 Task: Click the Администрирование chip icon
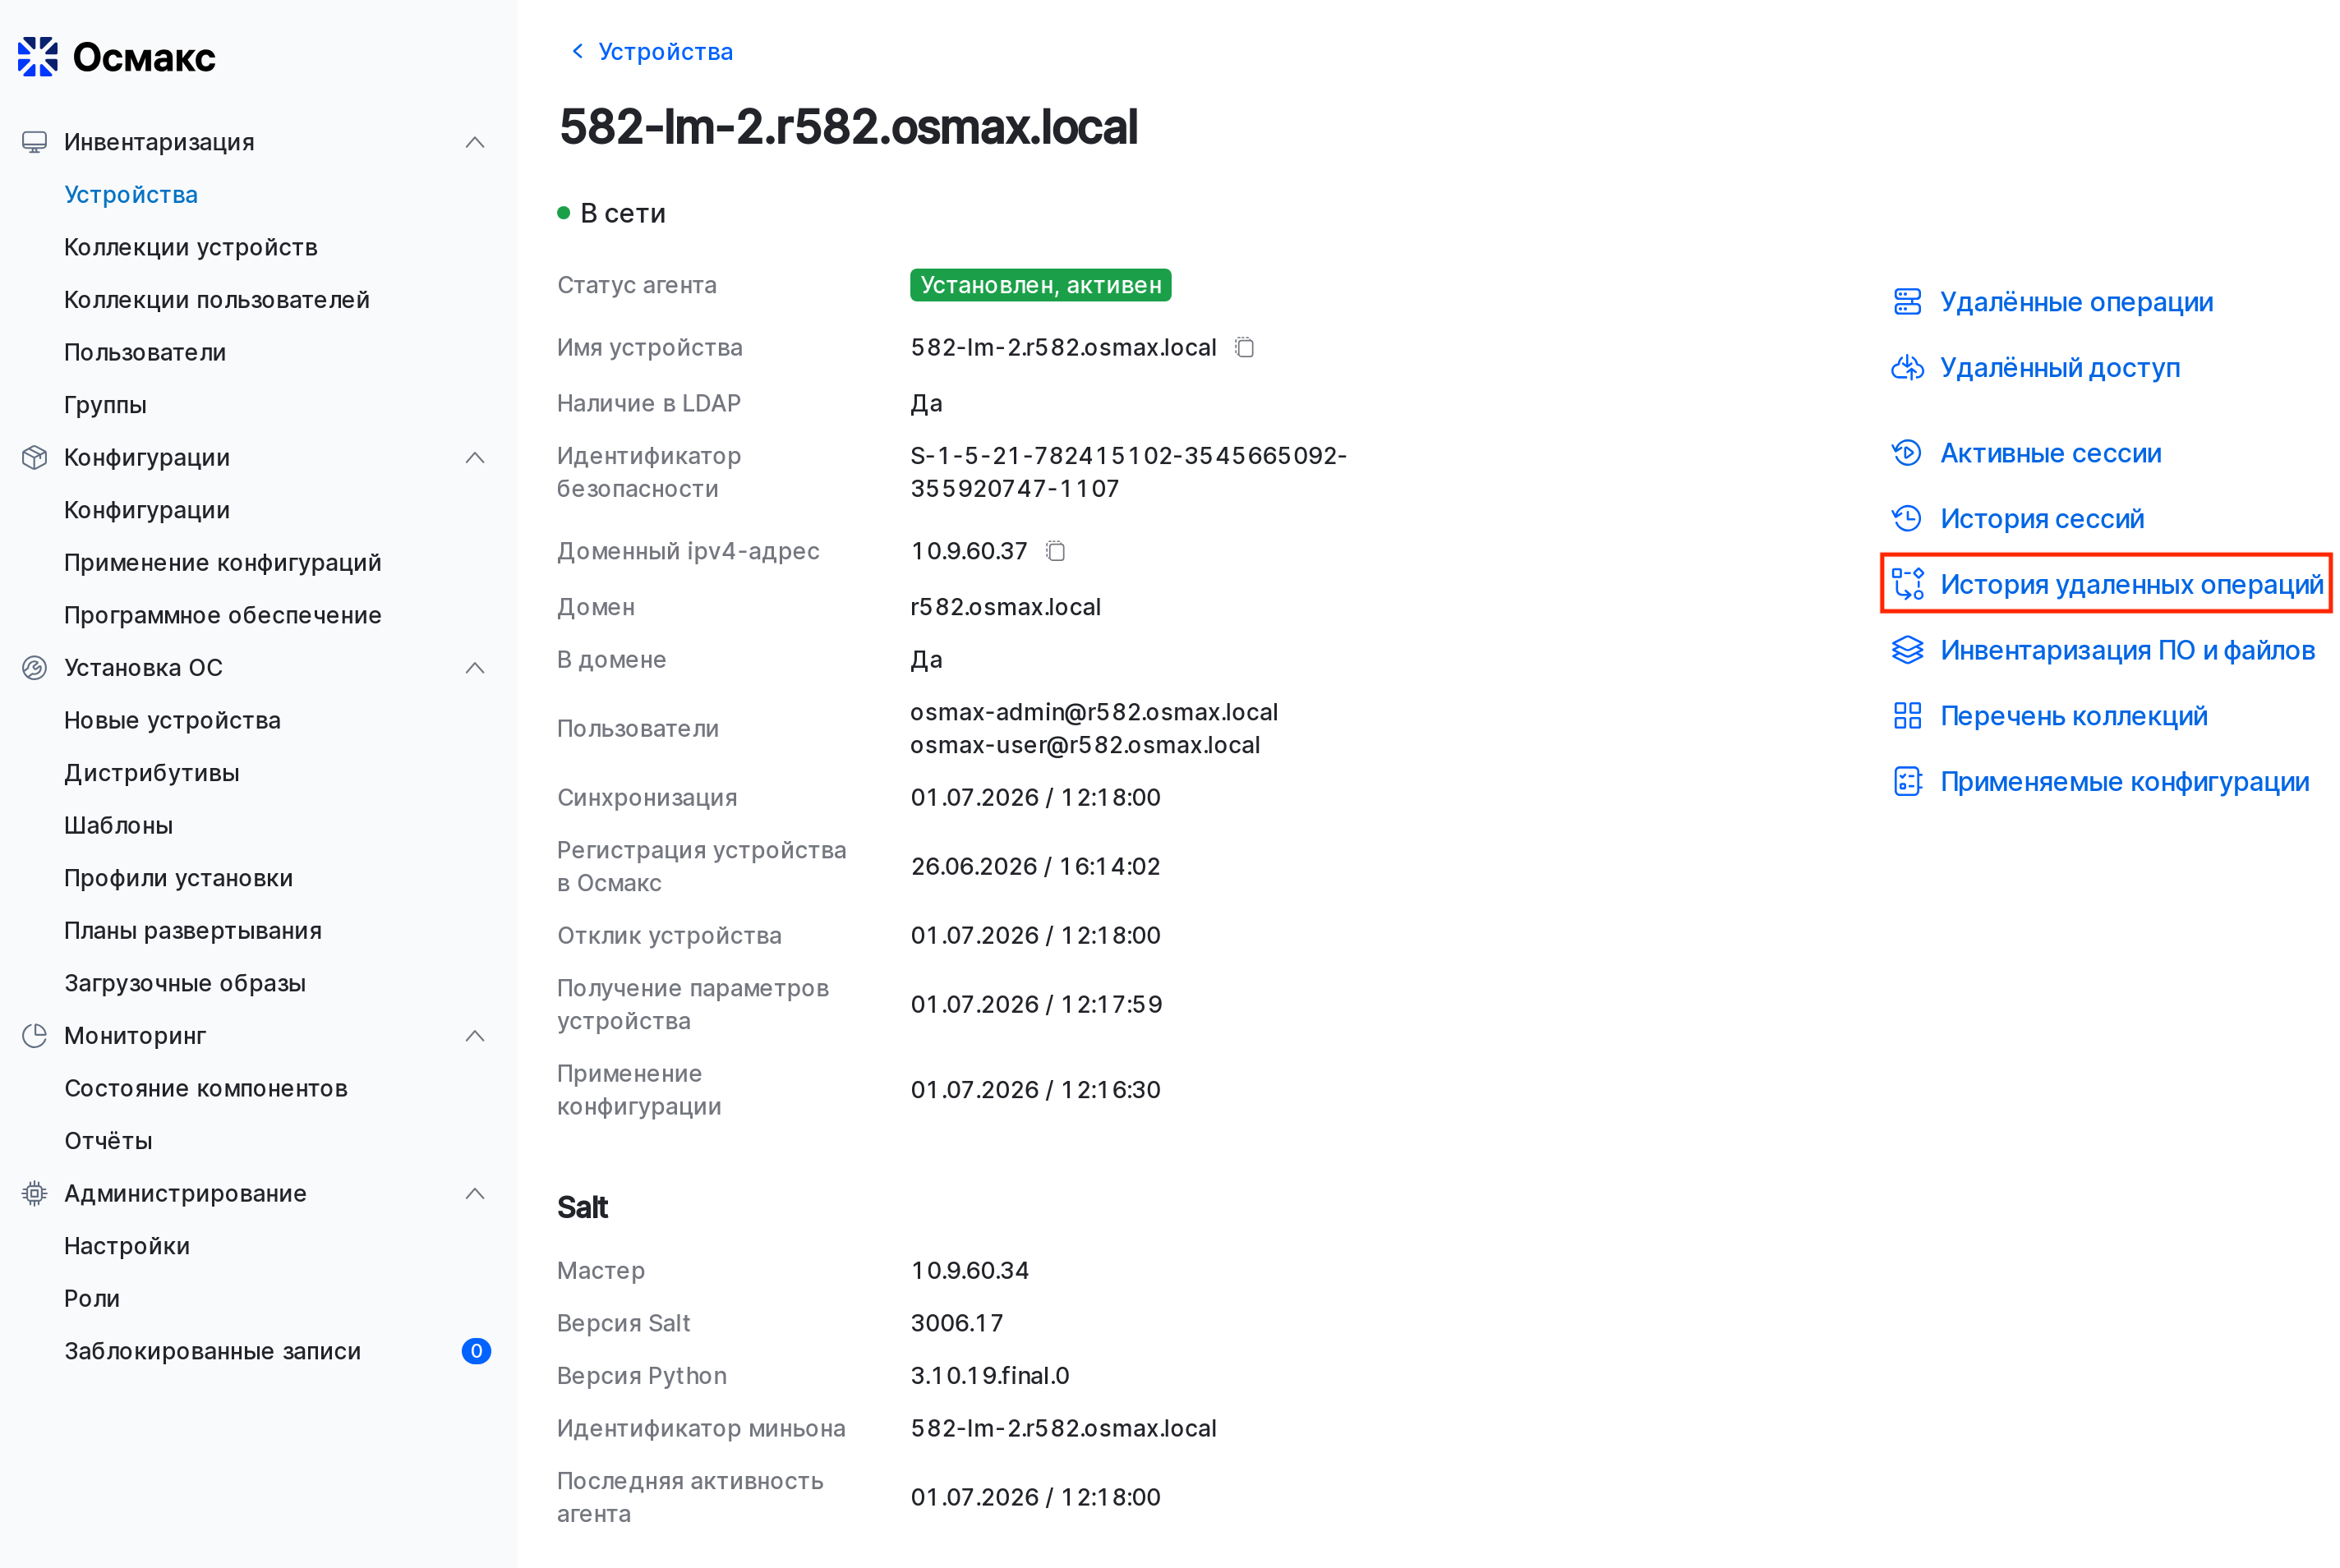(x=34, y=1193)
